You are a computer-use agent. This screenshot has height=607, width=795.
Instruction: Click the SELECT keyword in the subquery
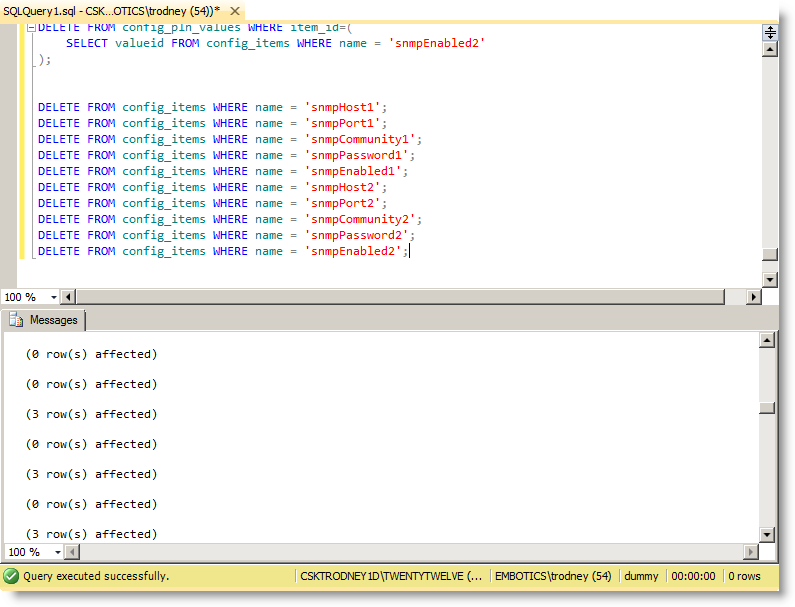click(x=87, y=43)
